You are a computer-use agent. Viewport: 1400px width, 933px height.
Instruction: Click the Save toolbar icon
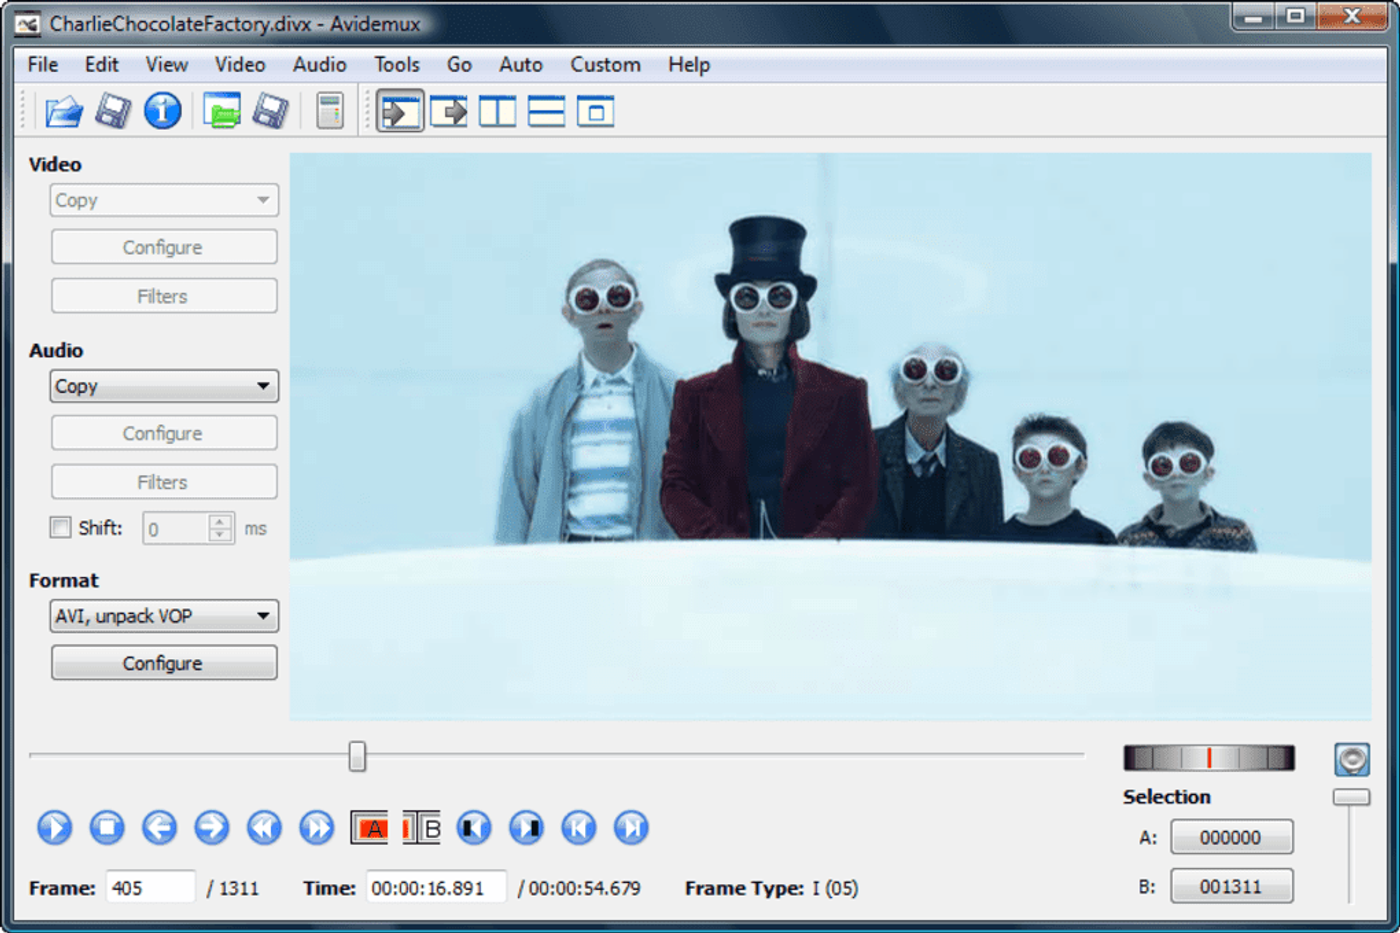point(113,111)
